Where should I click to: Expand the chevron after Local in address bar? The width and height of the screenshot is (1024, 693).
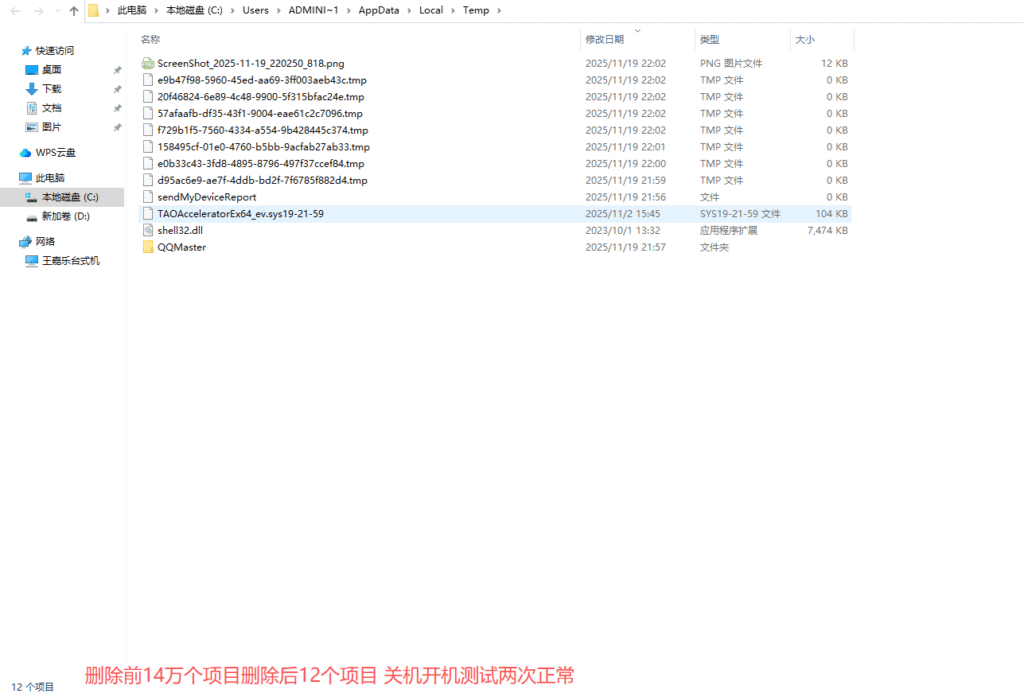451,11
